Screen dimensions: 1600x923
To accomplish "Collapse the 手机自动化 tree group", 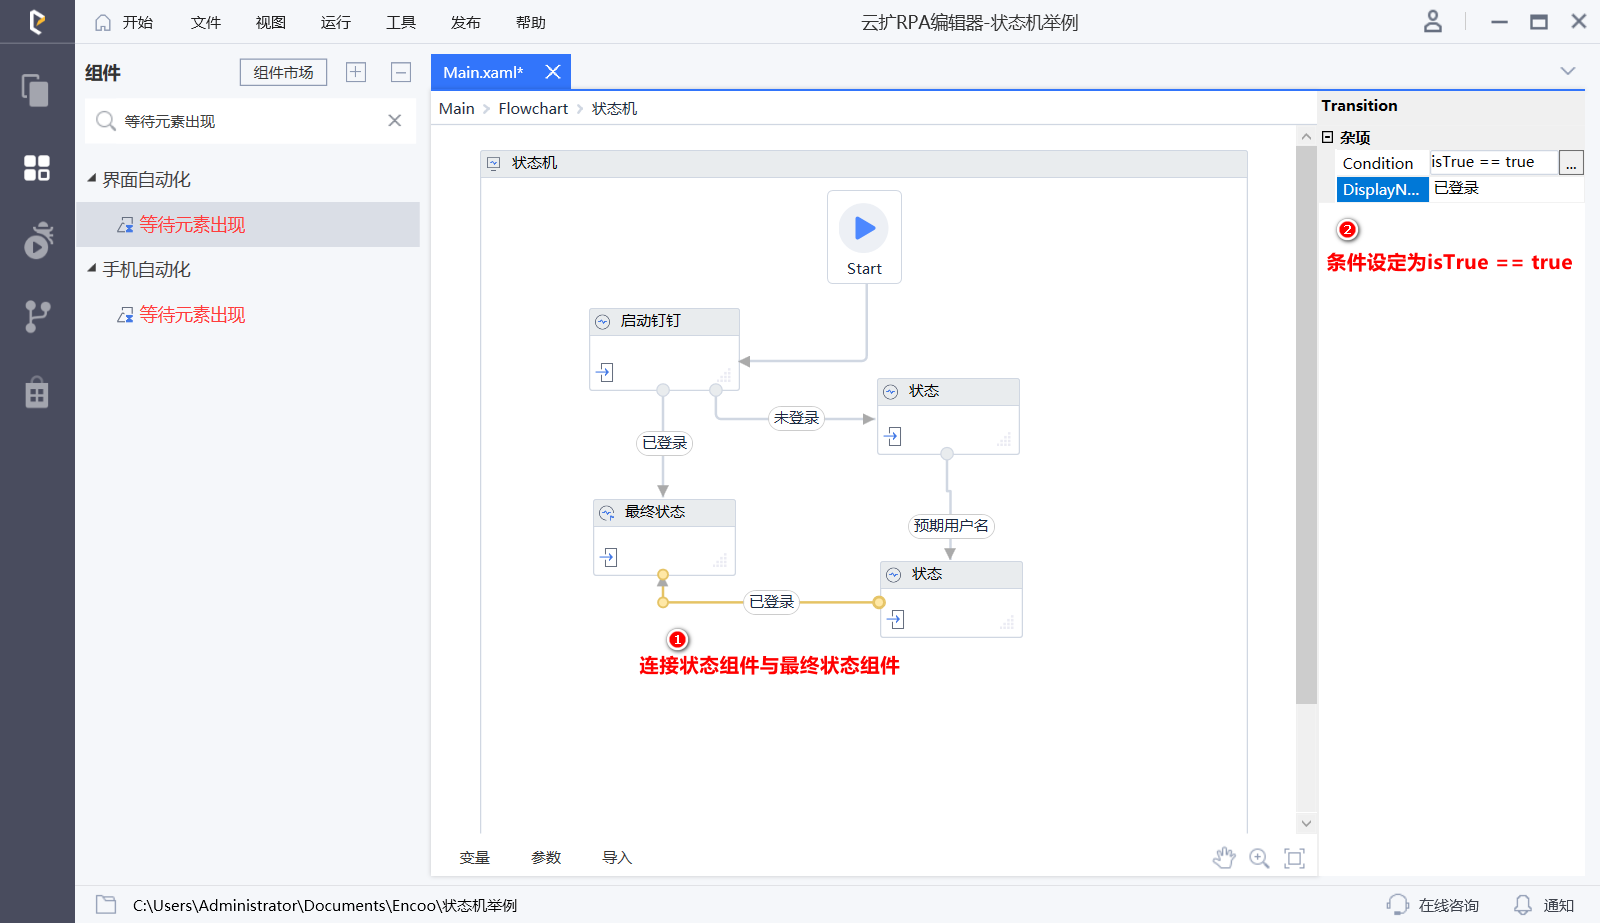I will tap(92, 269).
